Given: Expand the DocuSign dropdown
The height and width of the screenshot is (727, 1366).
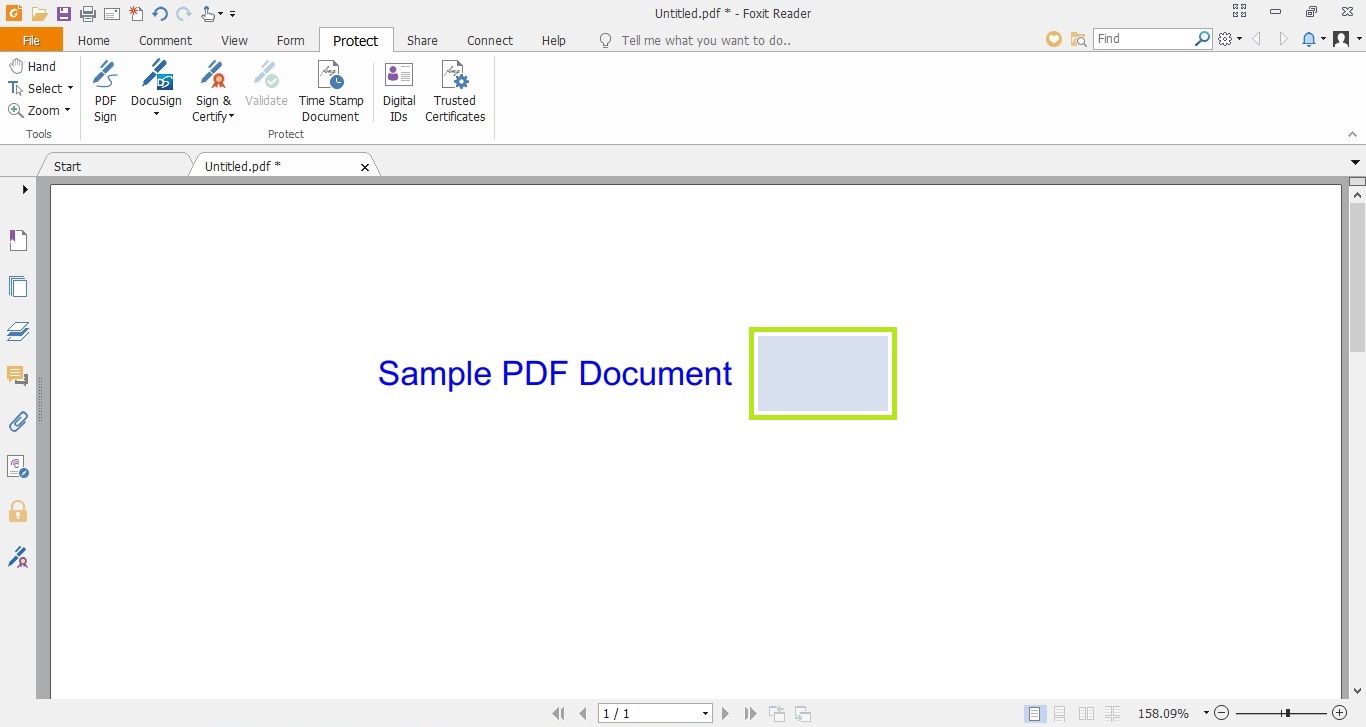Looking at the screenshot, I should (x=156, y=114).
